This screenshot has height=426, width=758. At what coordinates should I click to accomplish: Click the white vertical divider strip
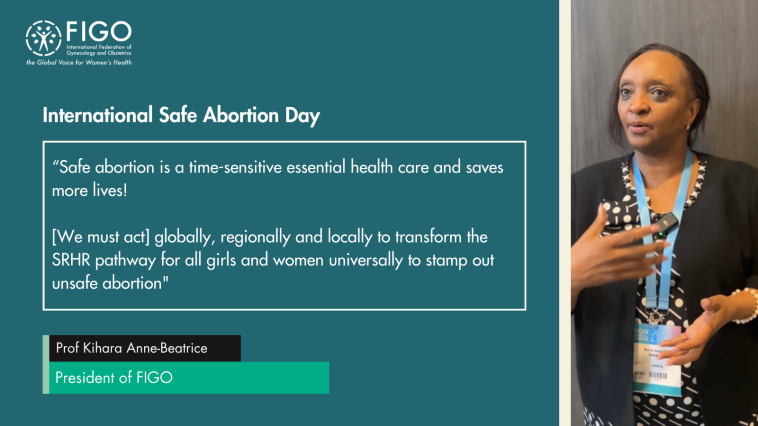pyautogui.click(x=565, y=213)
